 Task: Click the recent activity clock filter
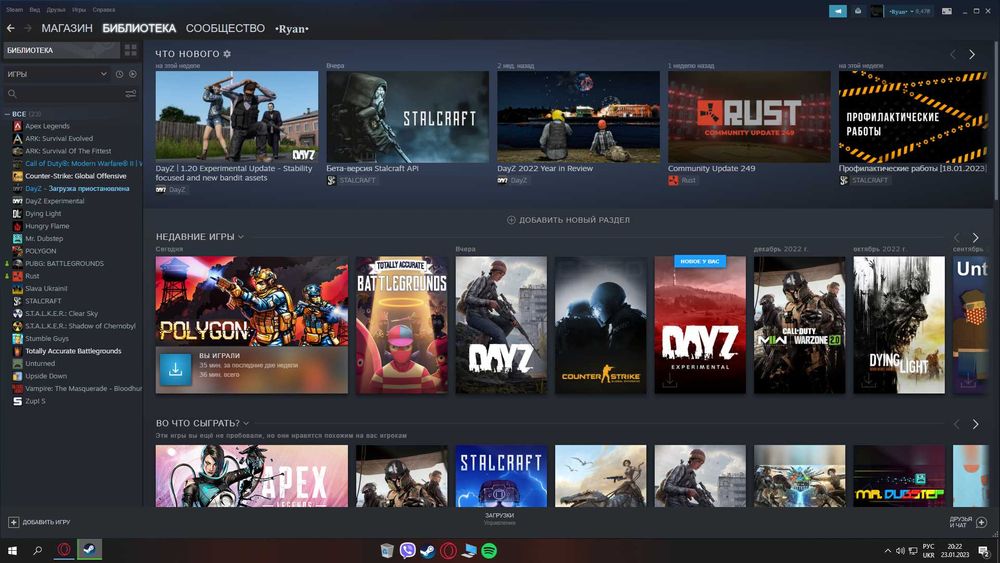[x=119, y=74]
